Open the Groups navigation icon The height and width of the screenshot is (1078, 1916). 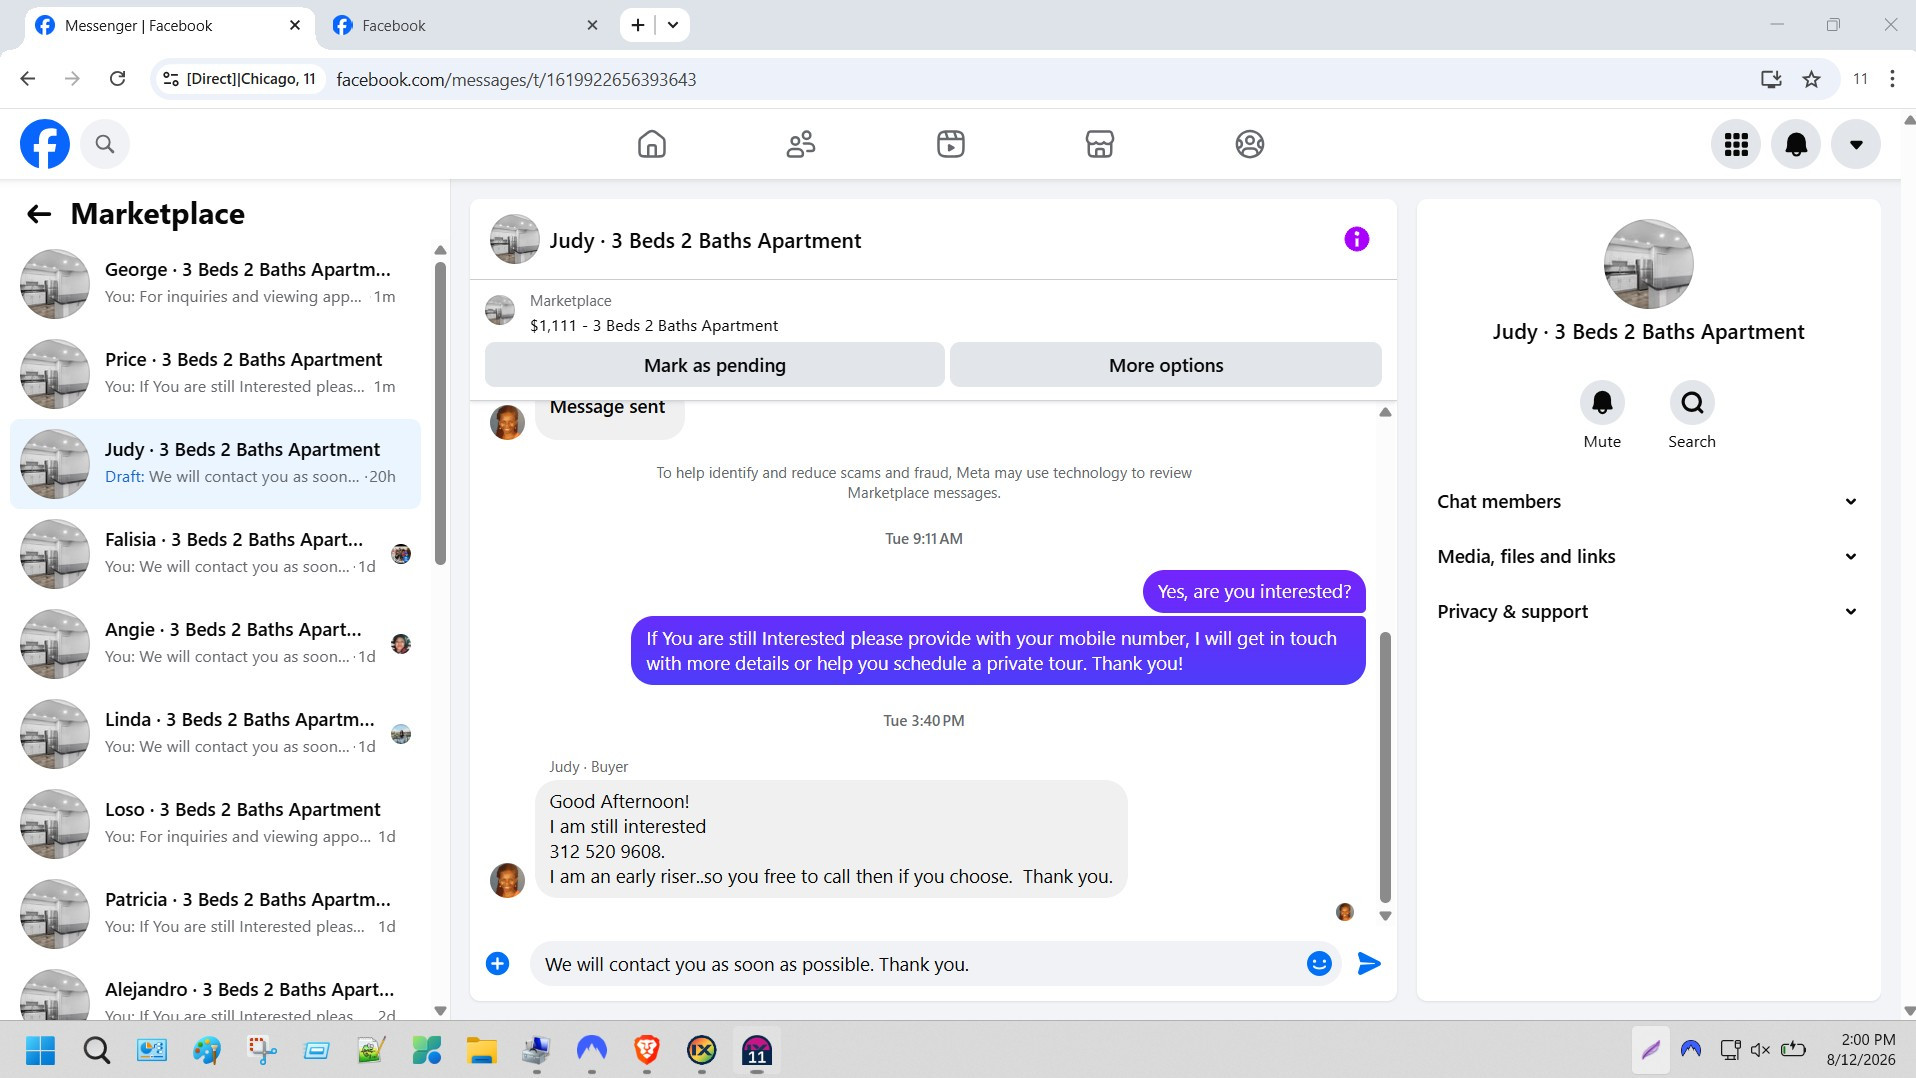(x=1250, y=144)
